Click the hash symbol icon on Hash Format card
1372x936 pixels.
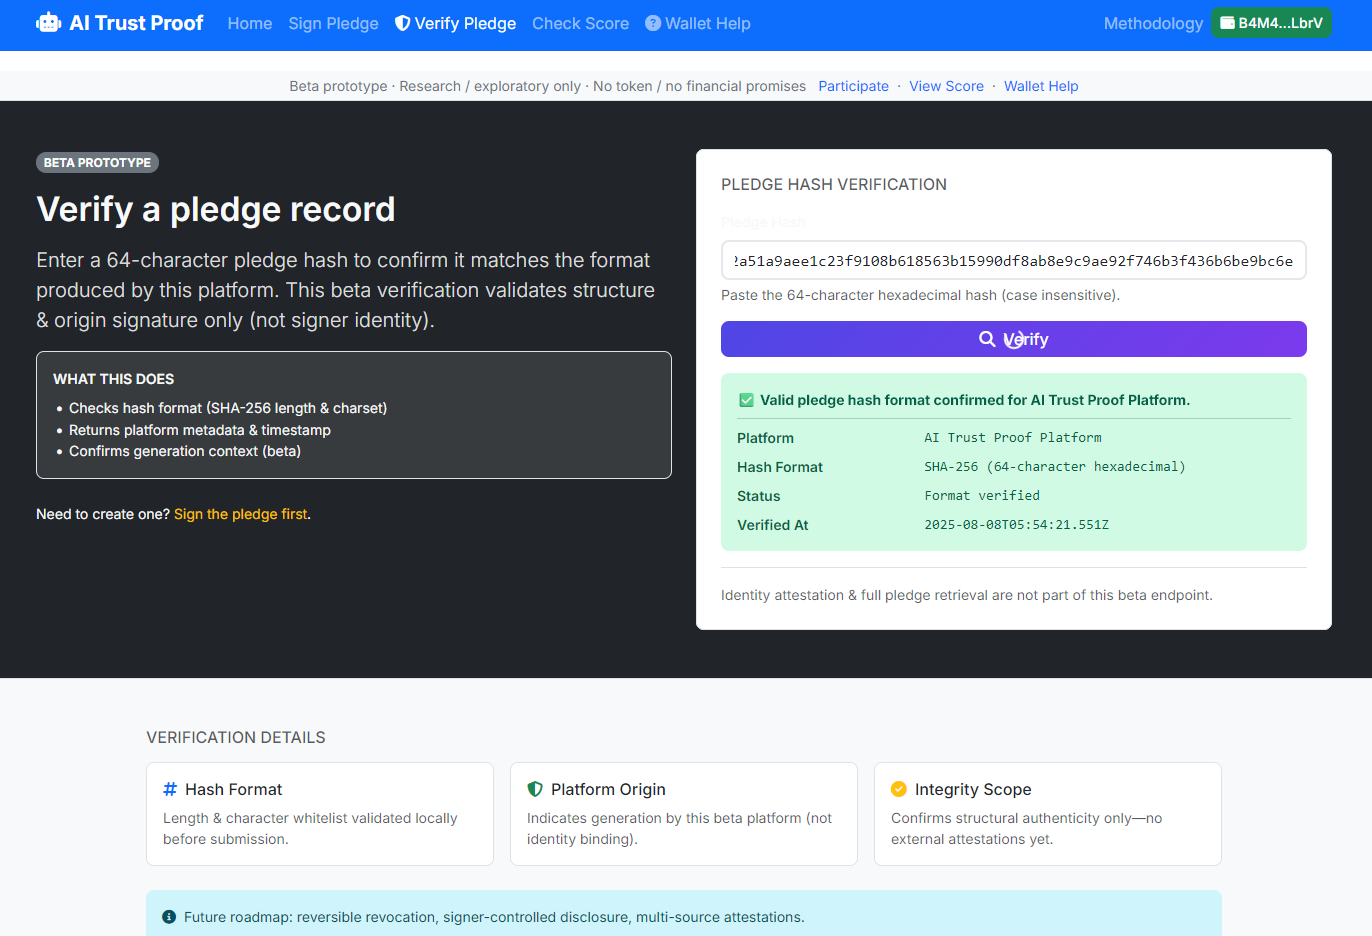(x=170, y=789)
